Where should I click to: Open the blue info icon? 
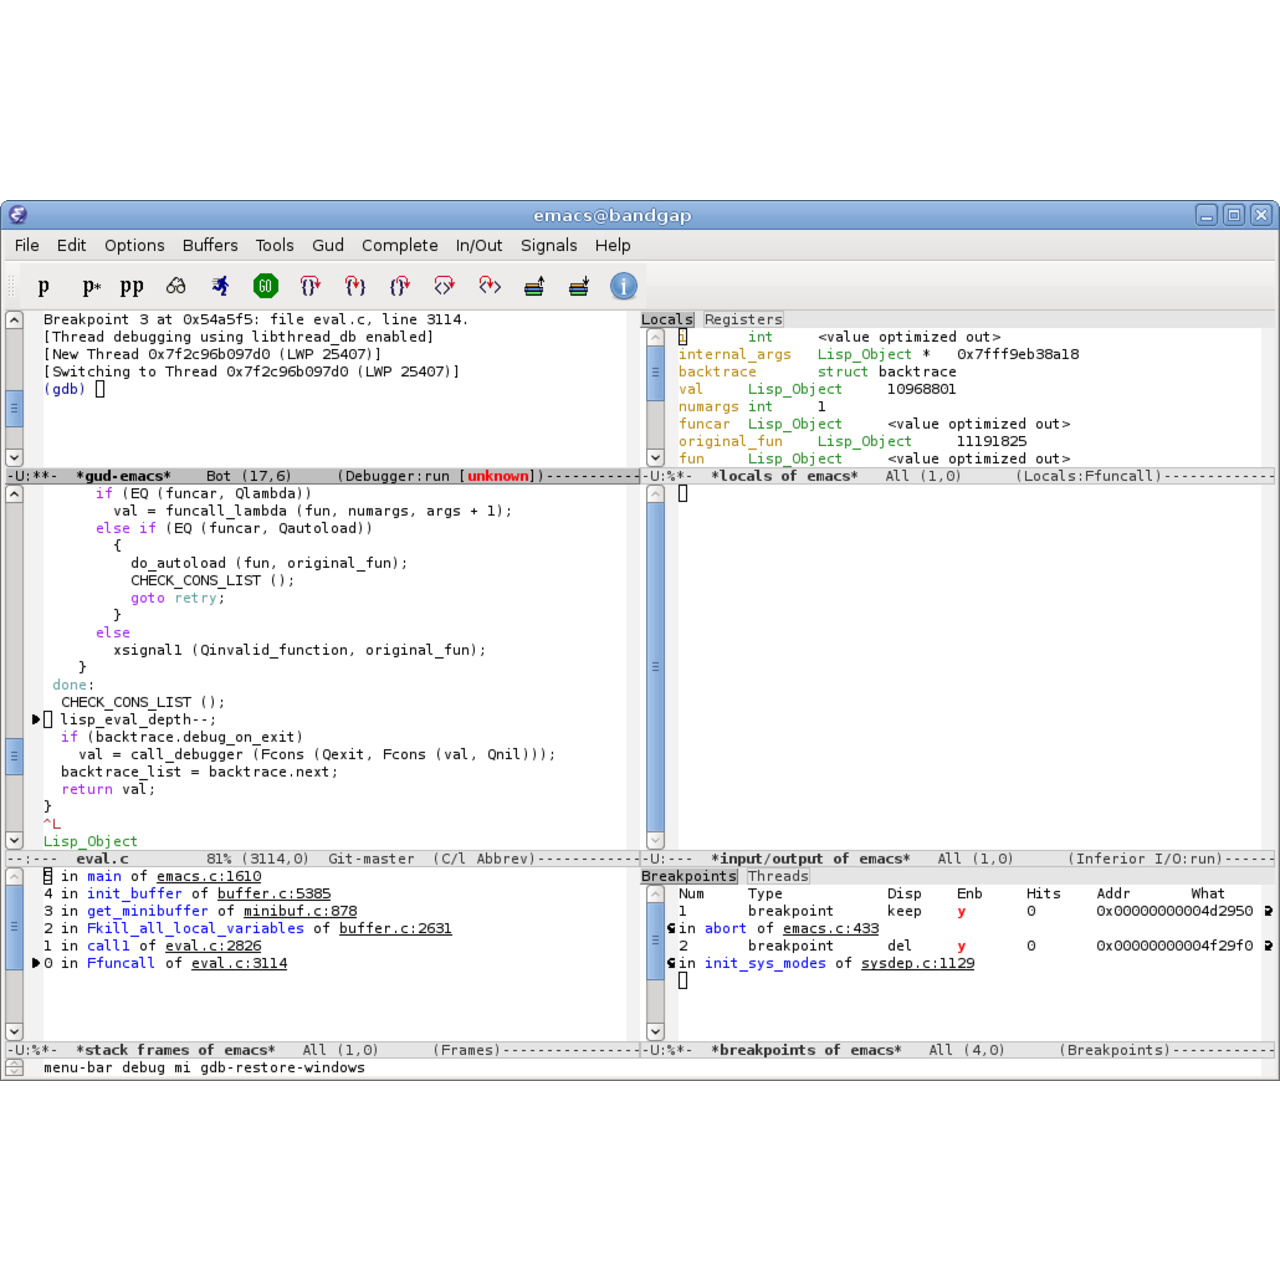[623, 287]
